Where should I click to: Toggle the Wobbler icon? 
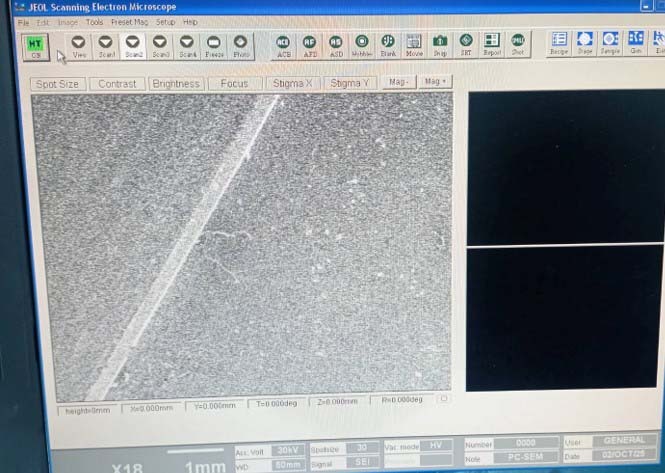click(362, 46)
